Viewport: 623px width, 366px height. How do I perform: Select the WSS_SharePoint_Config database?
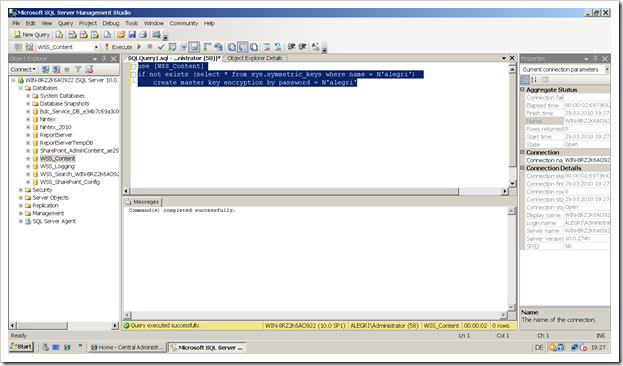(70, 182)
